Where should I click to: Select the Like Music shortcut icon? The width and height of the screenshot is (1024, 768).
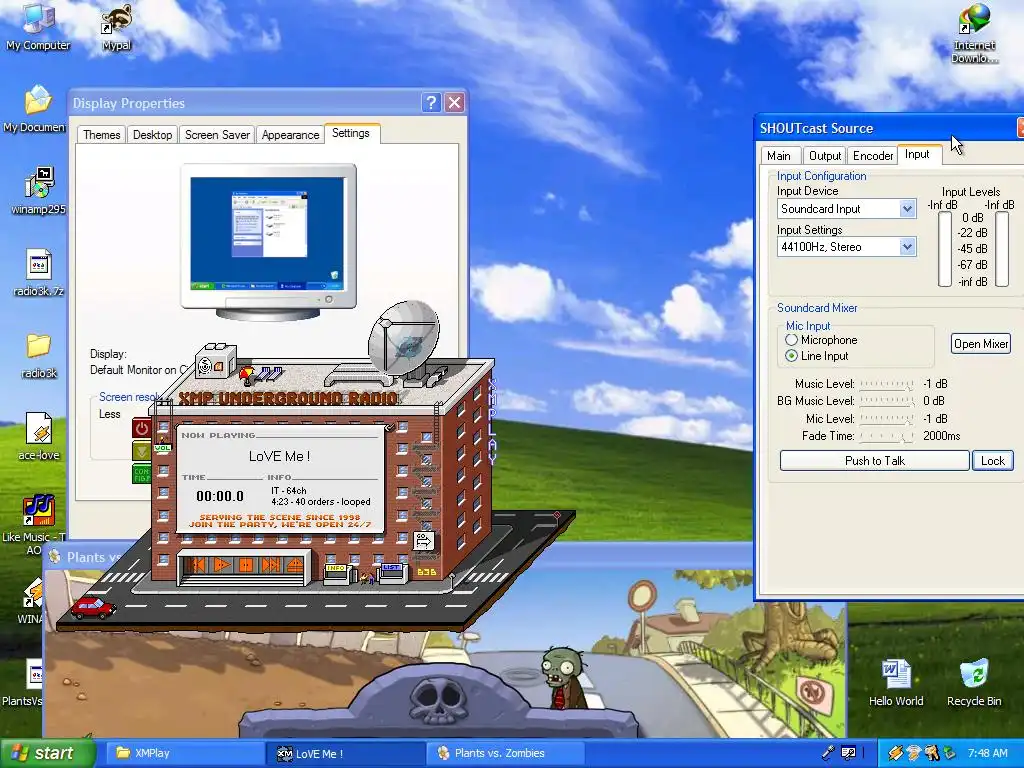[36, 525]
